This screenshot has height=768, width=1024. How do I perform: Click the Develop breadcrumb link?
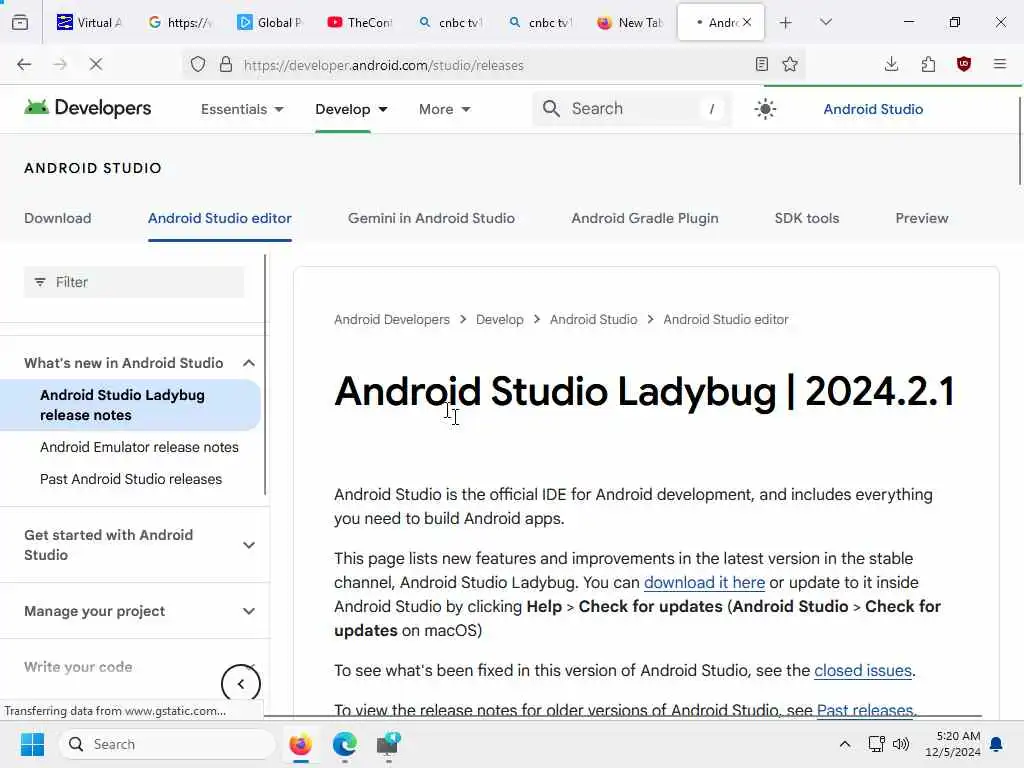(500, 319)
